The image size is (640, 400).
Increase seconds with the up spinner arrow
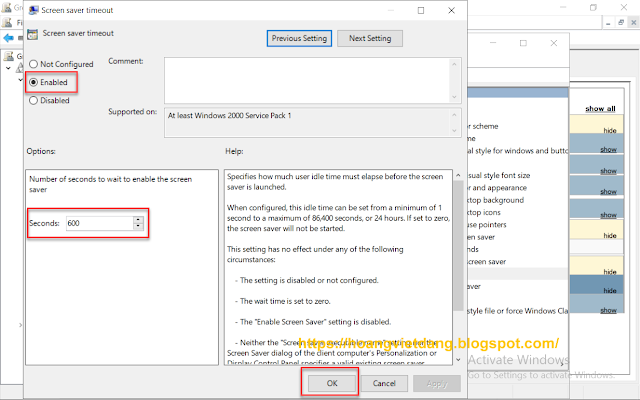138,220
